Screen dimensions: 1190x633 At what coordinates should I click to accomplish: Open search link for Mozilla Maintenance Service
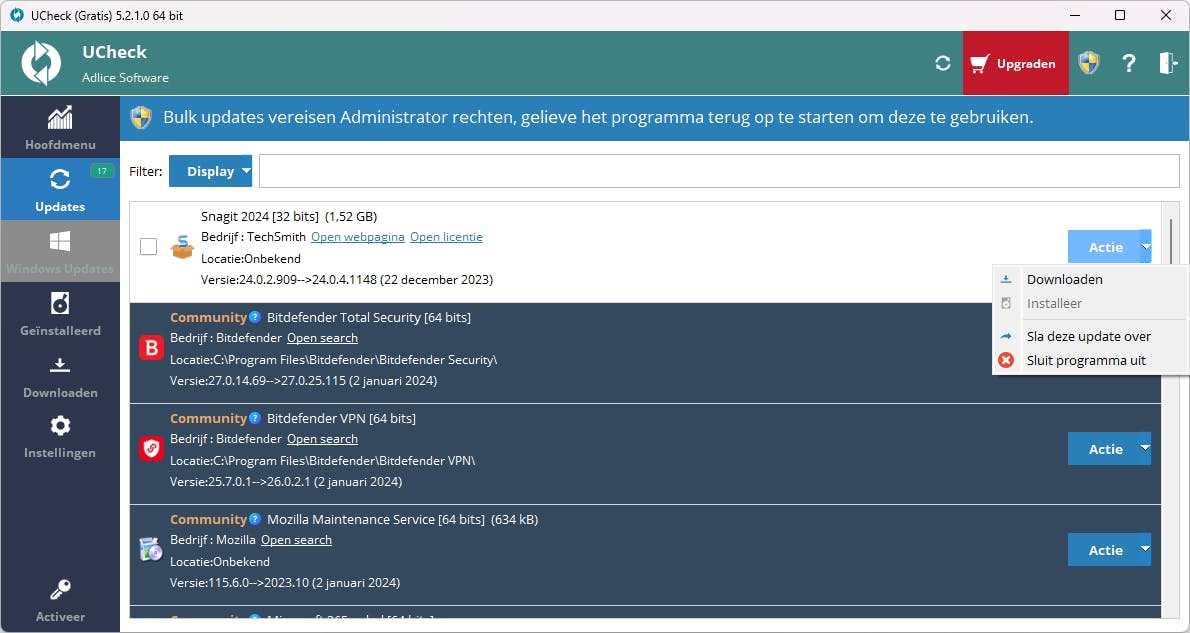[296, 540]
